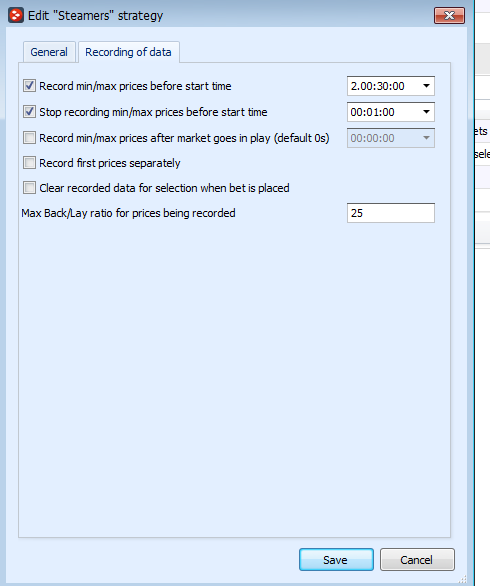Save the strategy settings
Image resolution: width=490 pixels, height=586 pixels.
(x=336, y=559)
